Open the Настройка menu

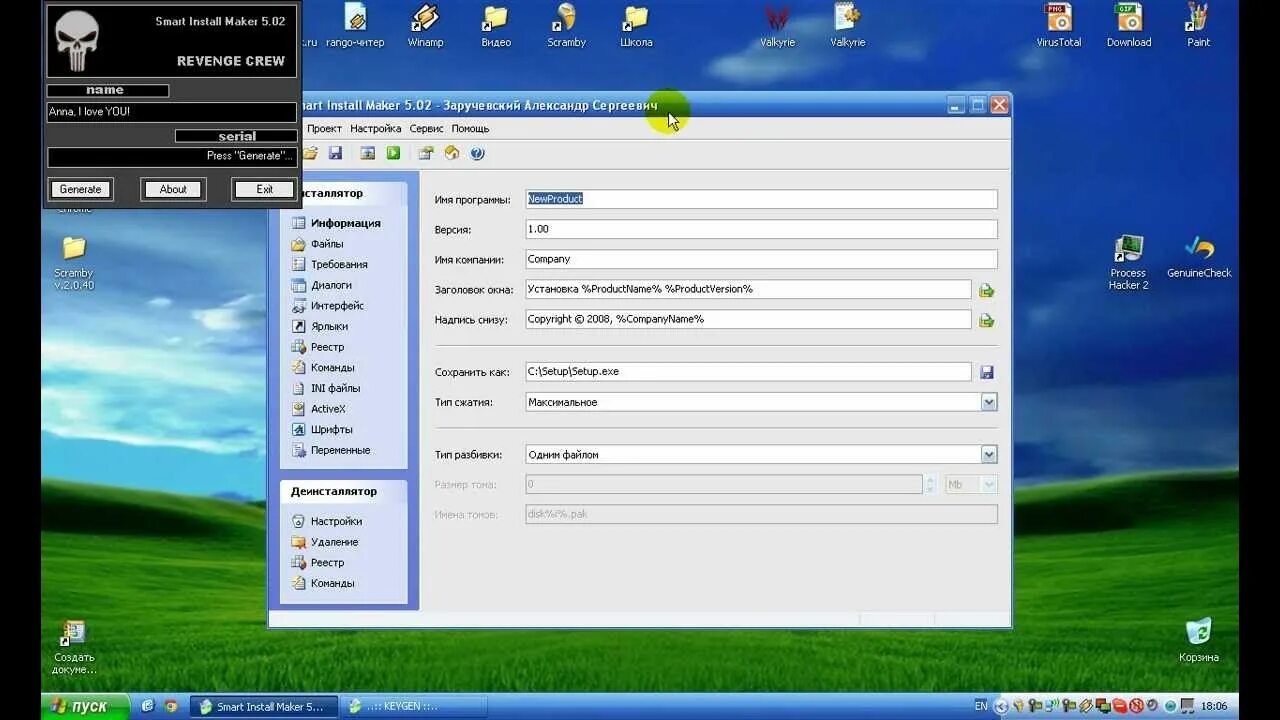375,128
